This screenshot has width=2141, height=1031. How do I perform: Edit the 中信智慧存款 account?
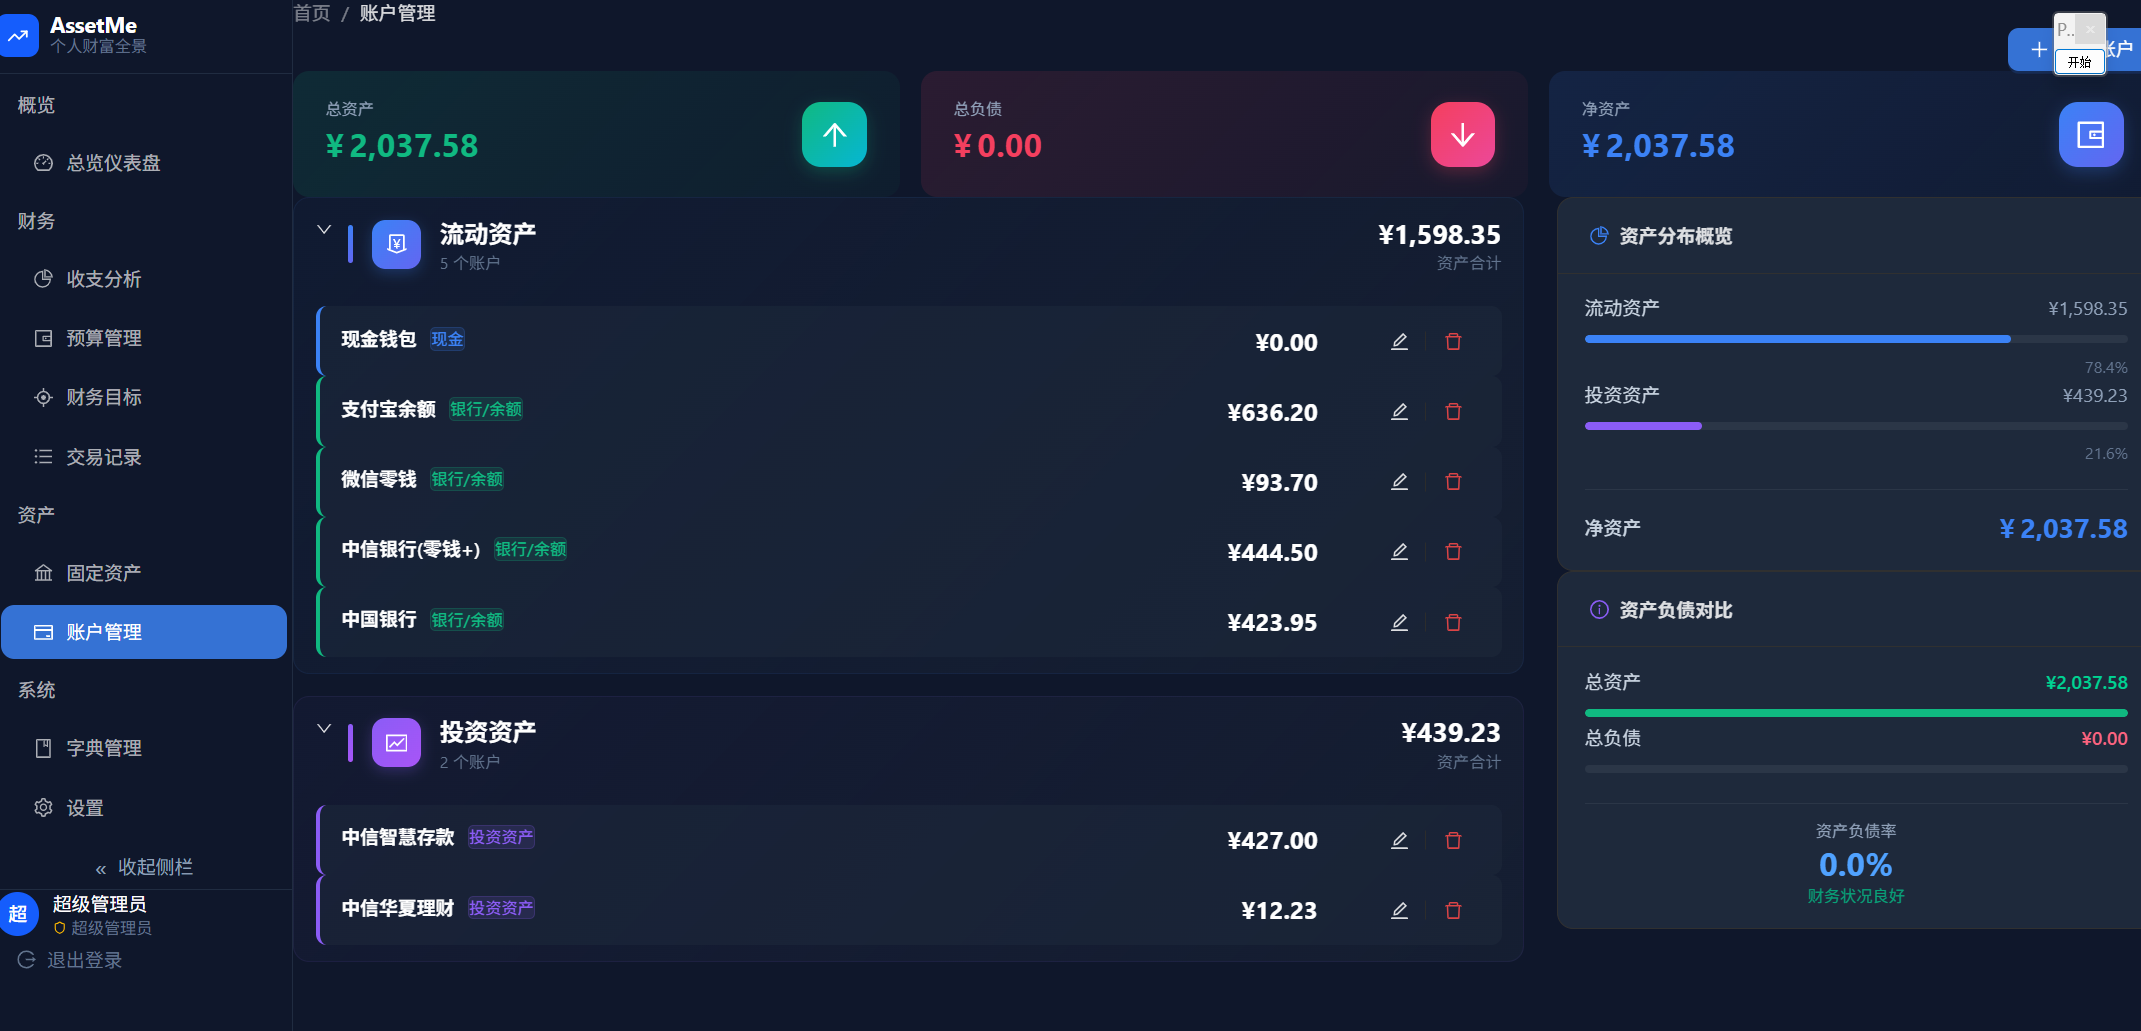(1399, 841)
